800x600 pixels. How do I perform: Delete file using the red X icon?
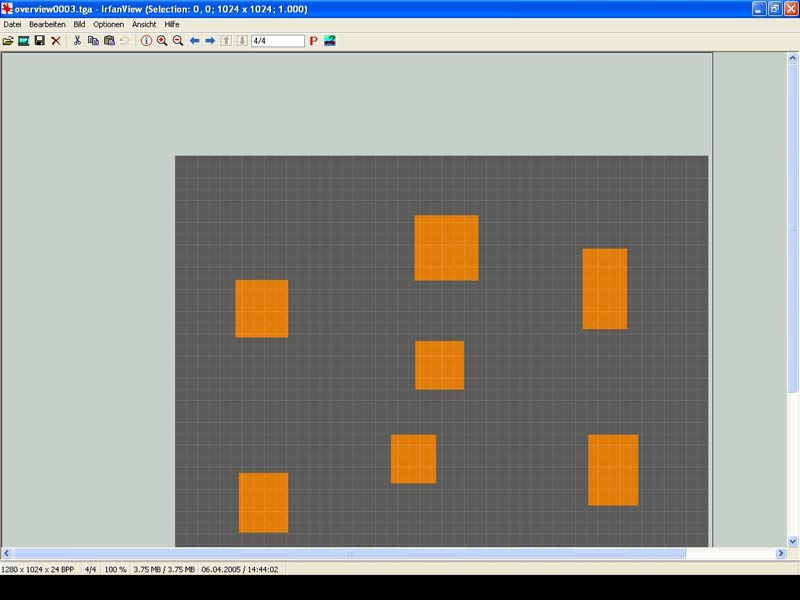coord(56,41)
